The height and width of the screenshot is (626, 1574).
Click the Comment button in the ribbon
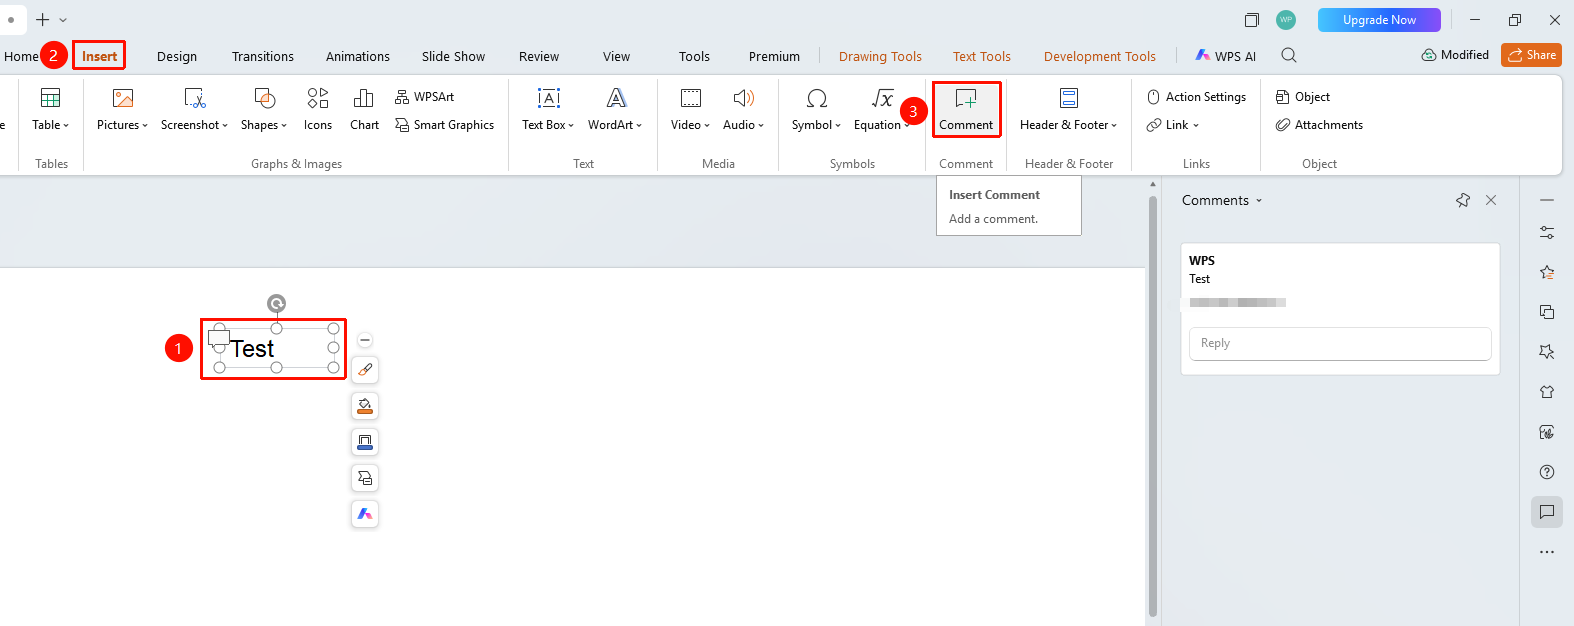point(966,109)
